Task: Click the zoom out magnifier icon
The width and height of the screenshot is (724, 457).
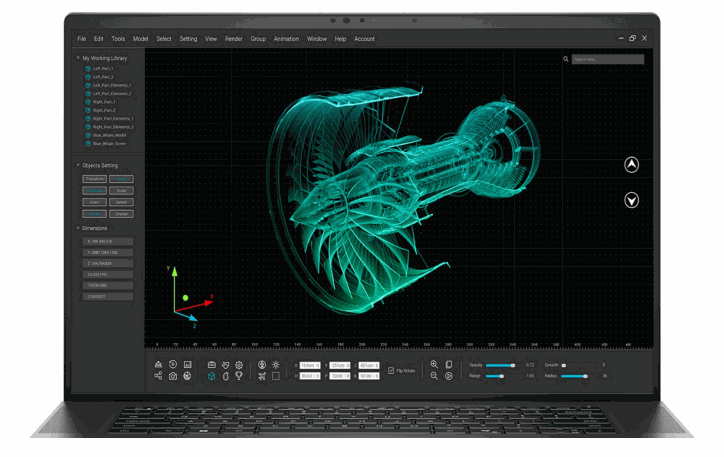Action: tap(434, 376)
